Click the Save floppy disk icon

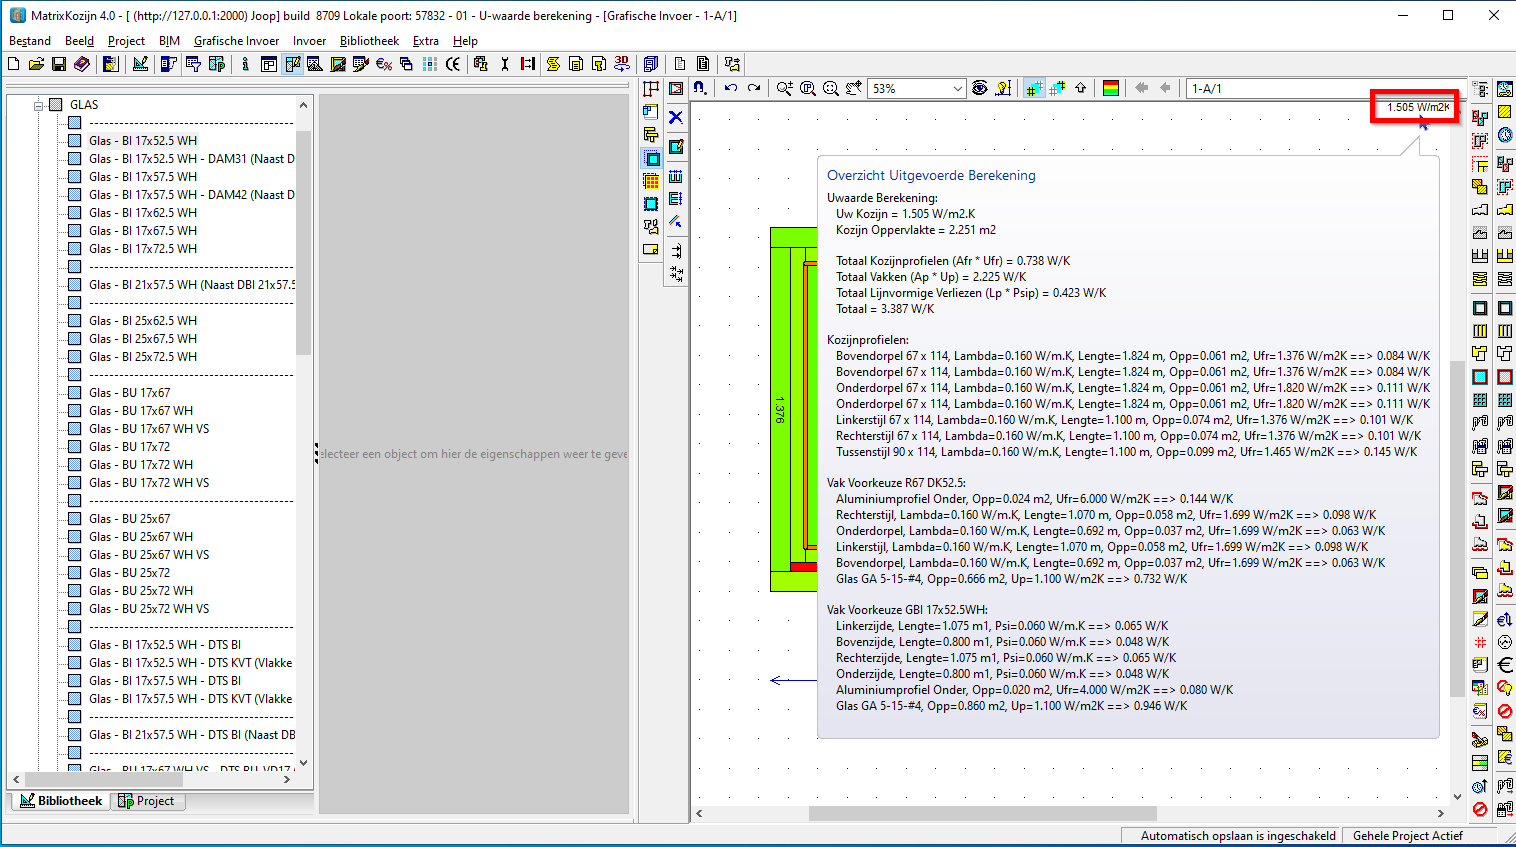(x=59, y=64)
